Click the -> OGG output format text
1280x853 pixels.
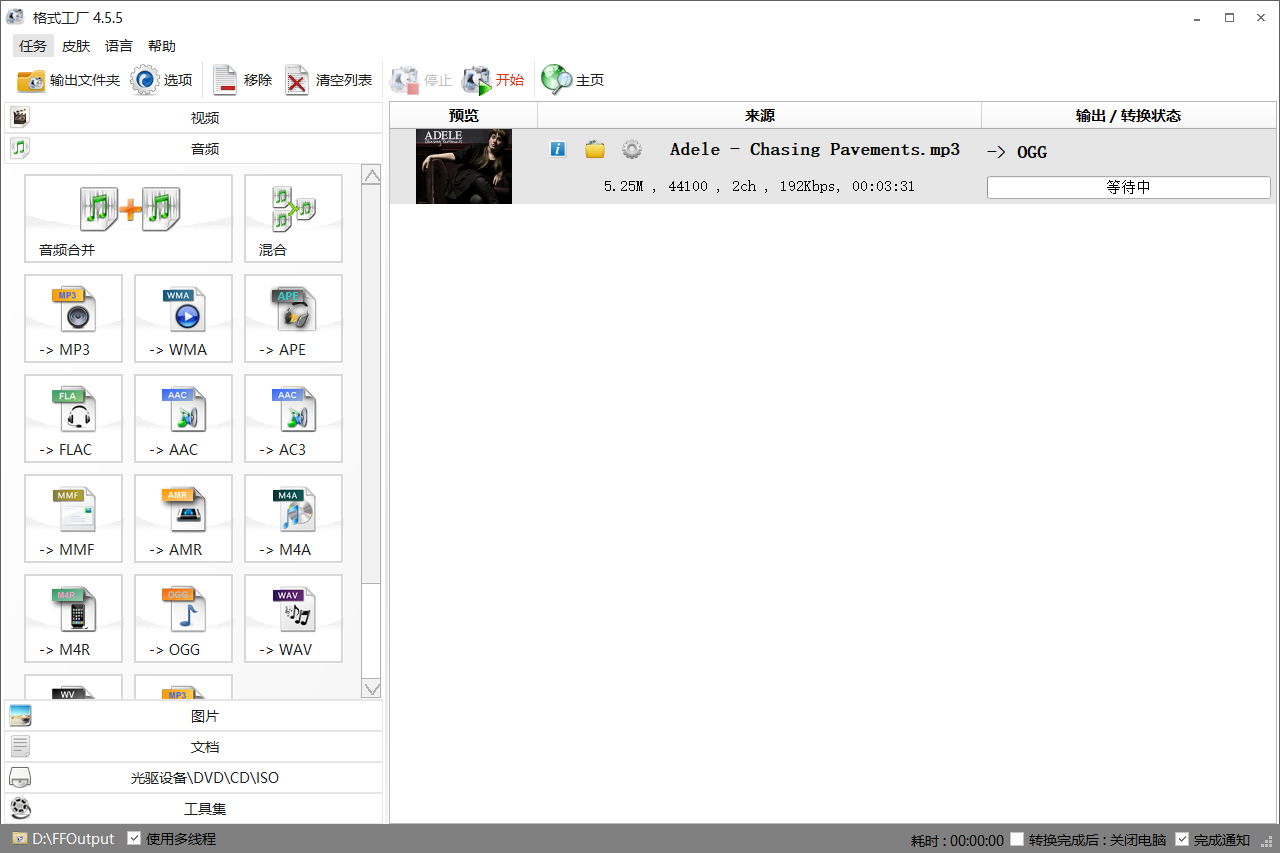pyautogui.click(x=1017, y=152)
